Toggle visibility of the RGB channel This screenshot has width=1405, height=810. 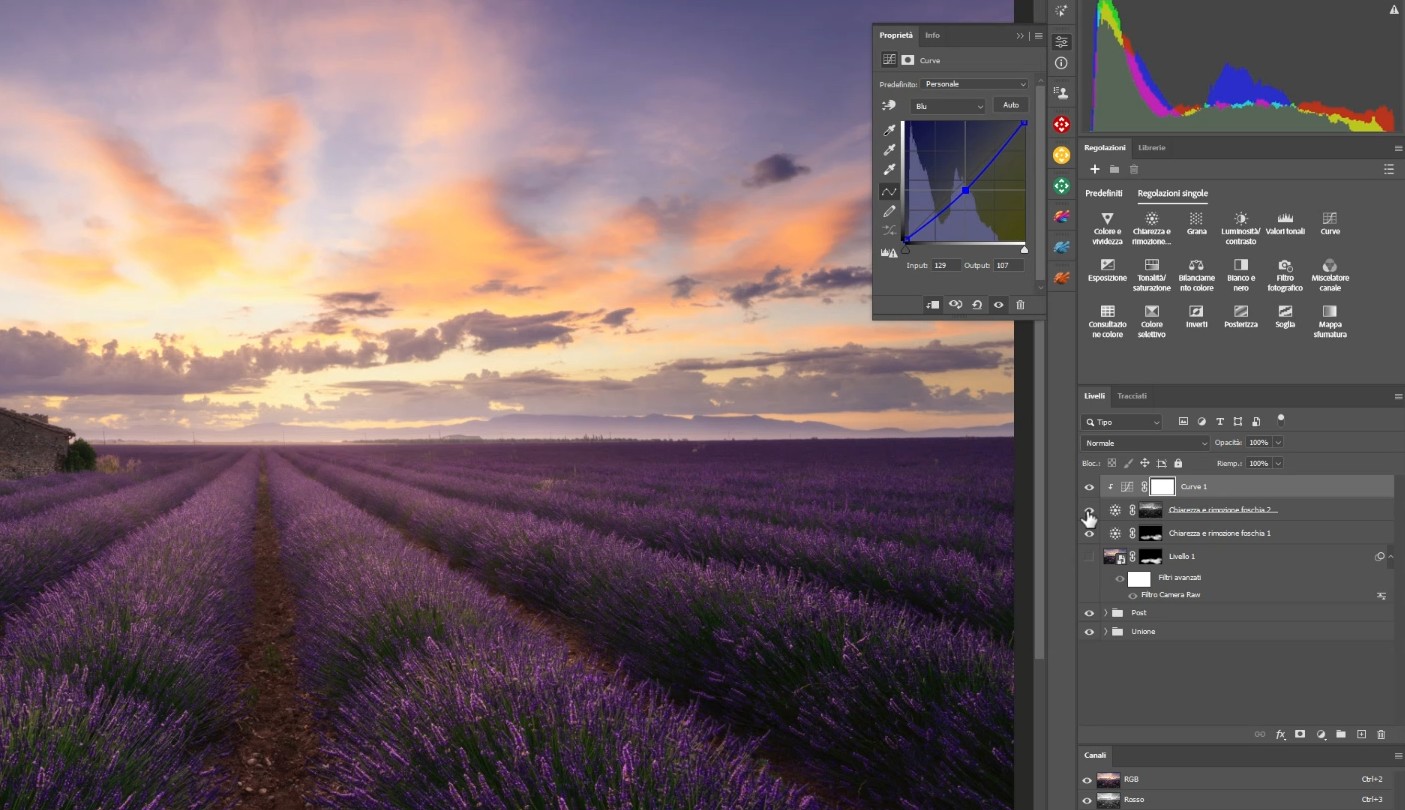pos(1087,780)
